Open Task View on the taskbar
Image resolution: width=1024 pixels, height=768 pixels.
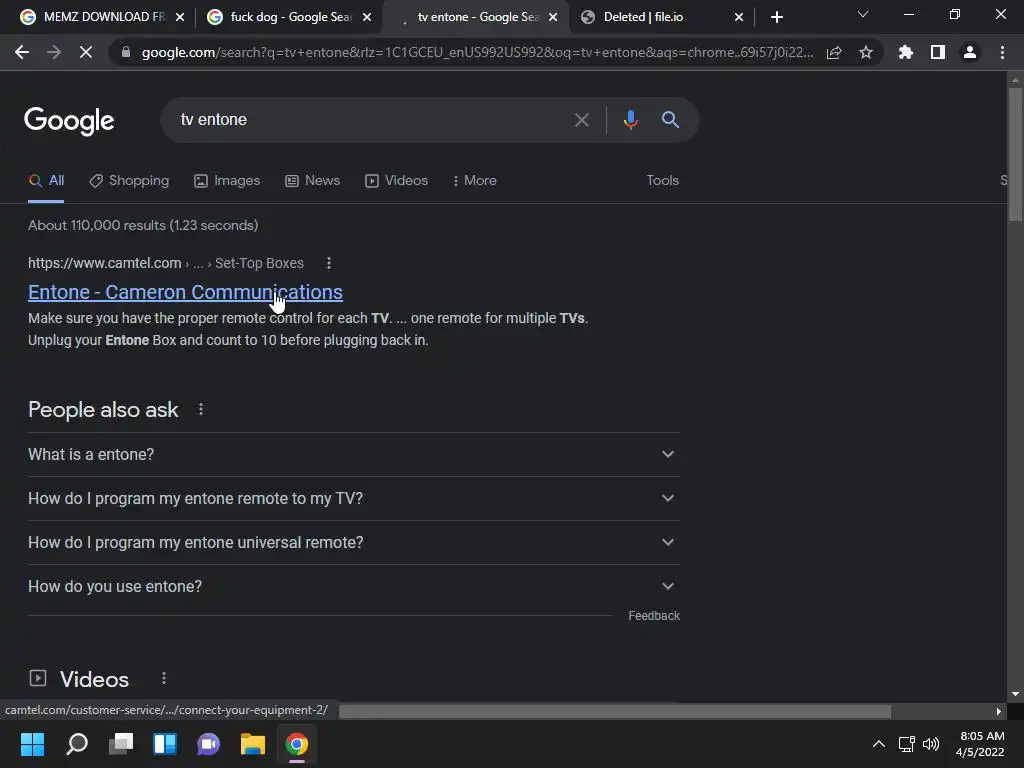click(x=121, y=744)
